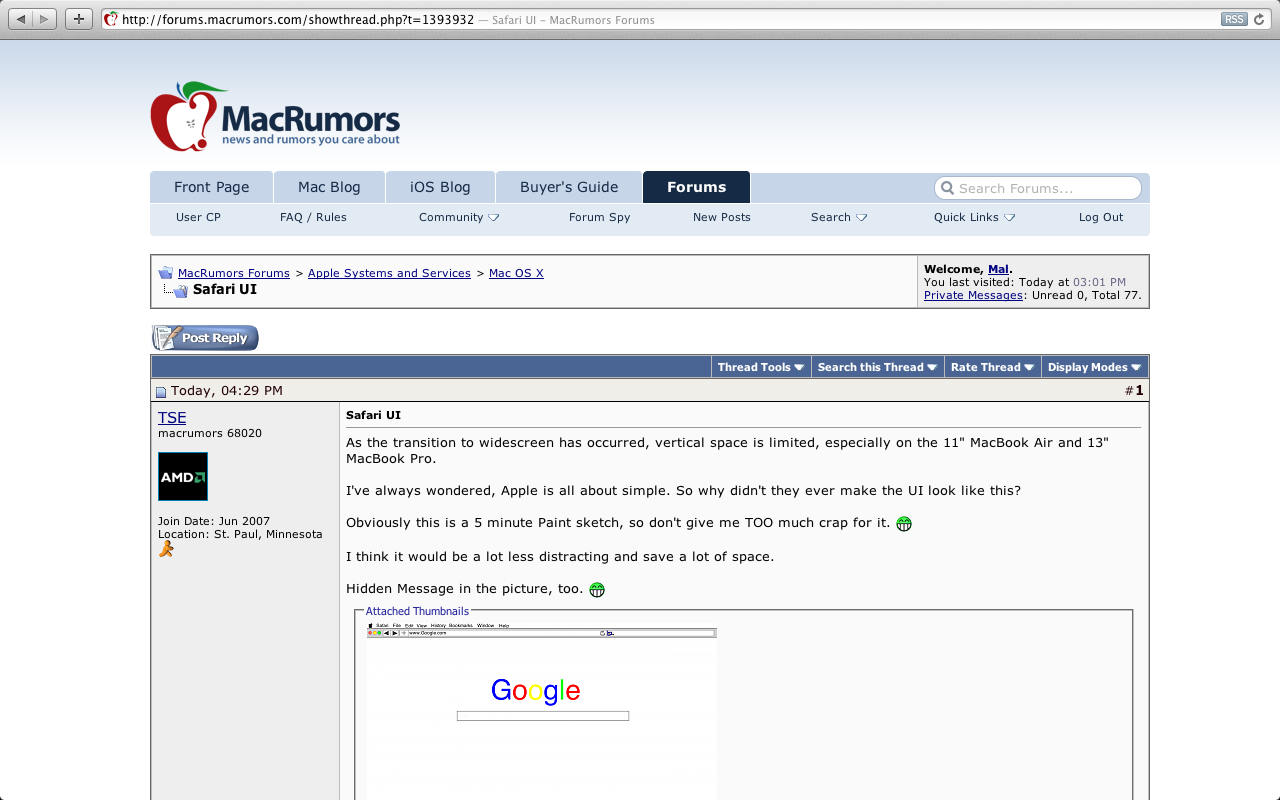This screenshot has height=800, width=1280.
Task: Open Apple Systems and Services breadcrumb
Action: (x=389, y=273)
